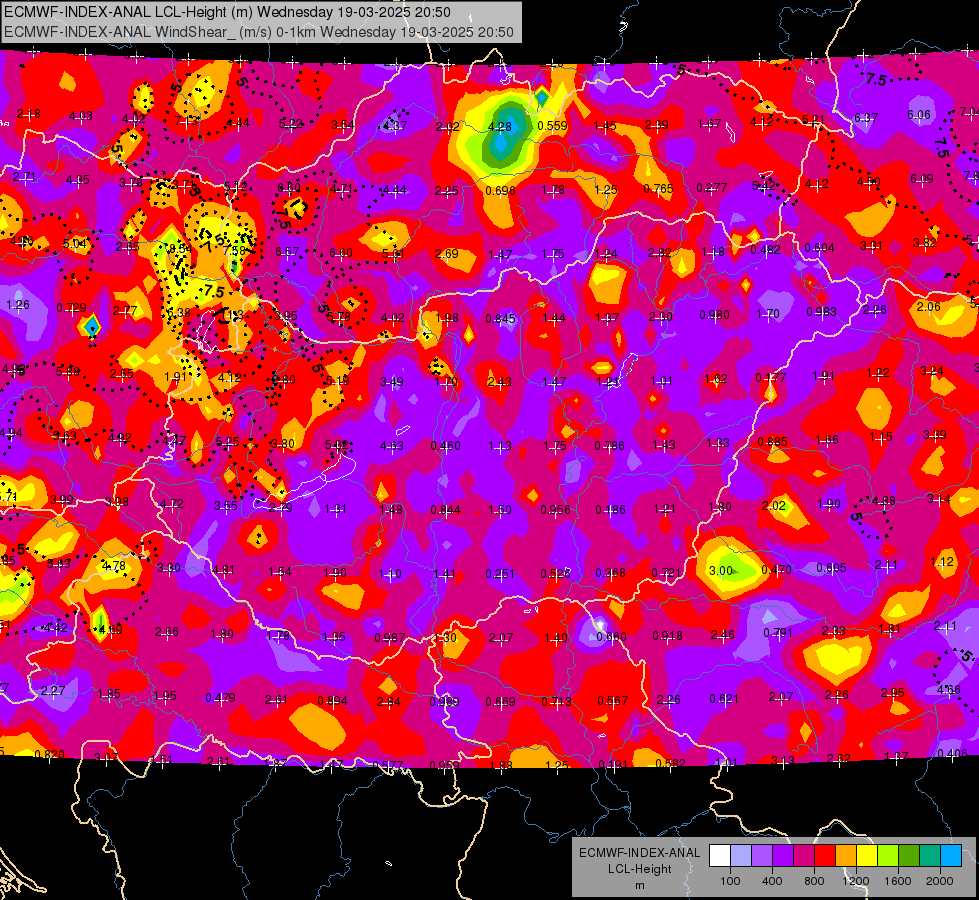This screenshot has height=900, width=979.
Task: Click the legend tick label 800
Action: point(814,881)
